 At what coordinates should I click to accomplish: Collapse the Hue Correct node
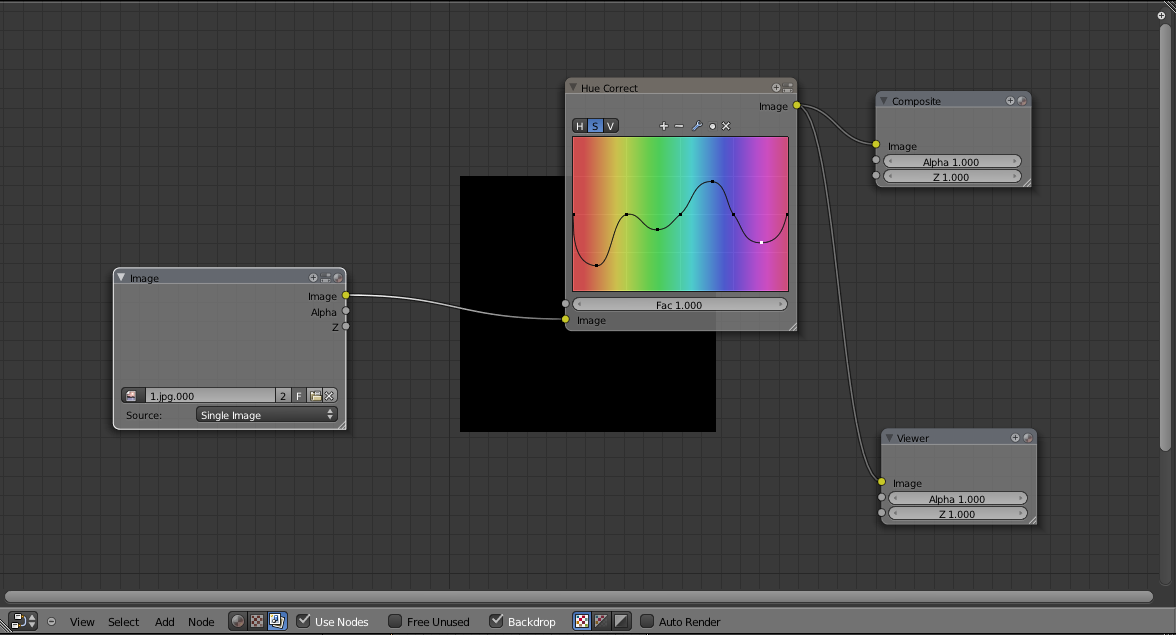pos(573,87)
